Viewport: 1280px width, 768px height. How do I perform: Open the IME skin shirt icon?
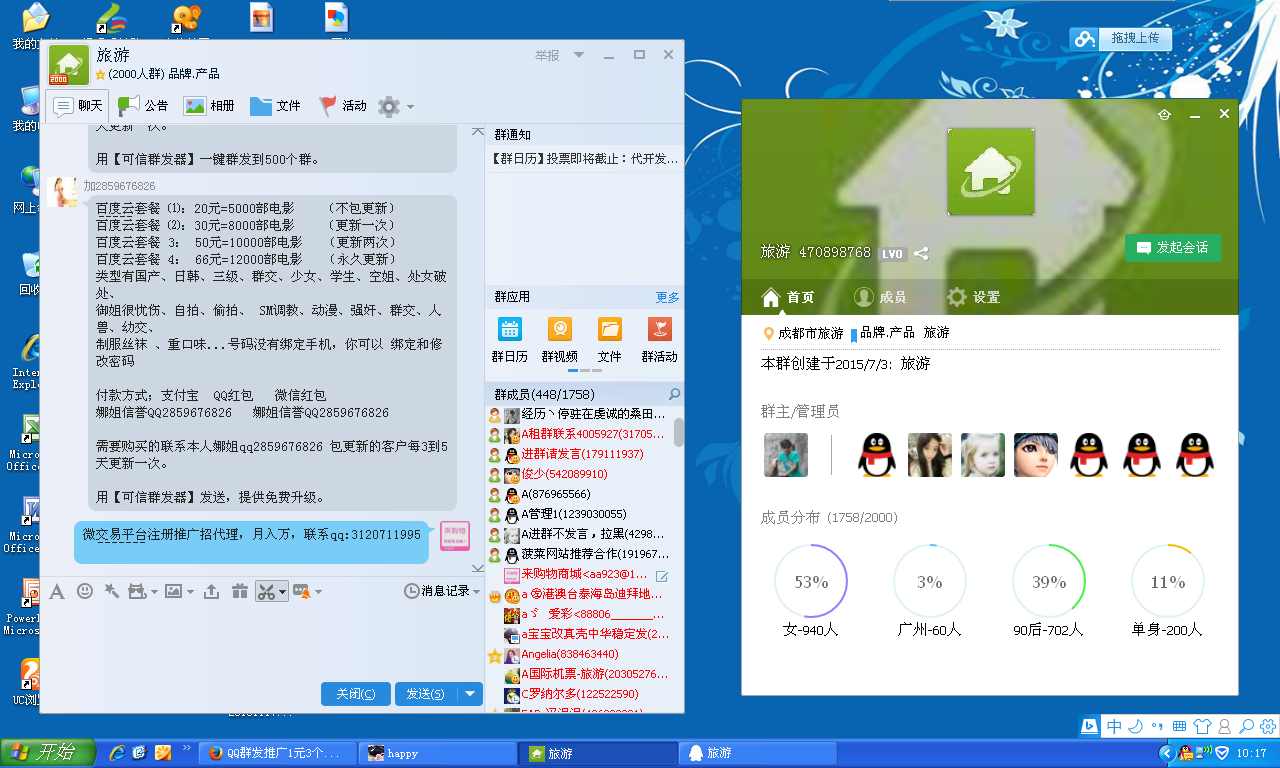click(x=1202, y=726)
